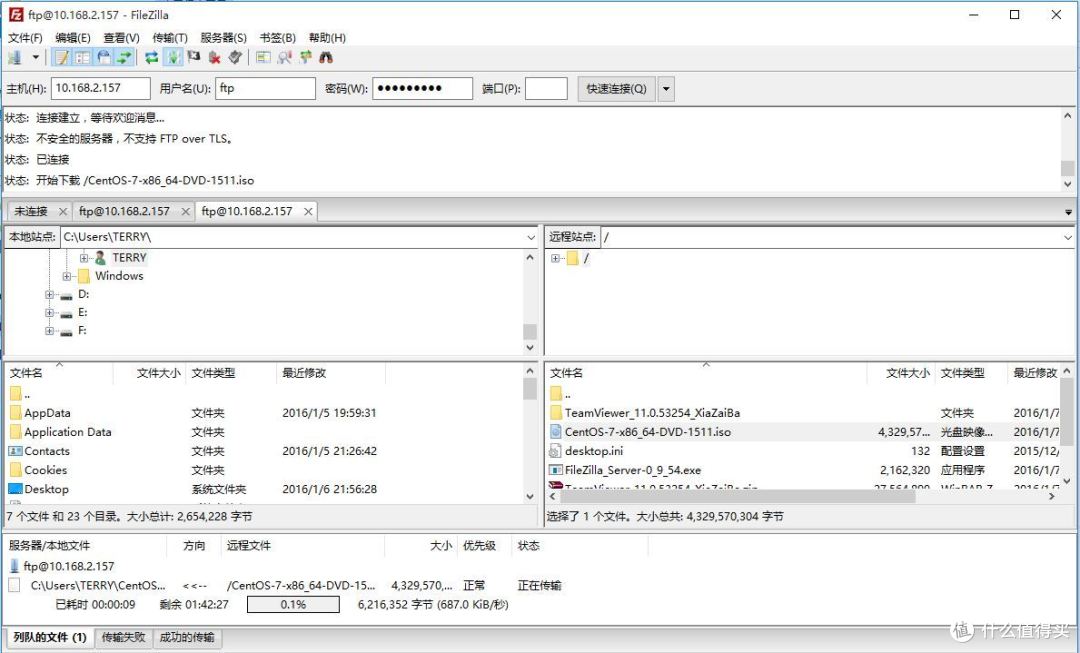Close the active ftp@10.168.2.157 tab
Screen dimensions: 1080x653
pos(308,211)
